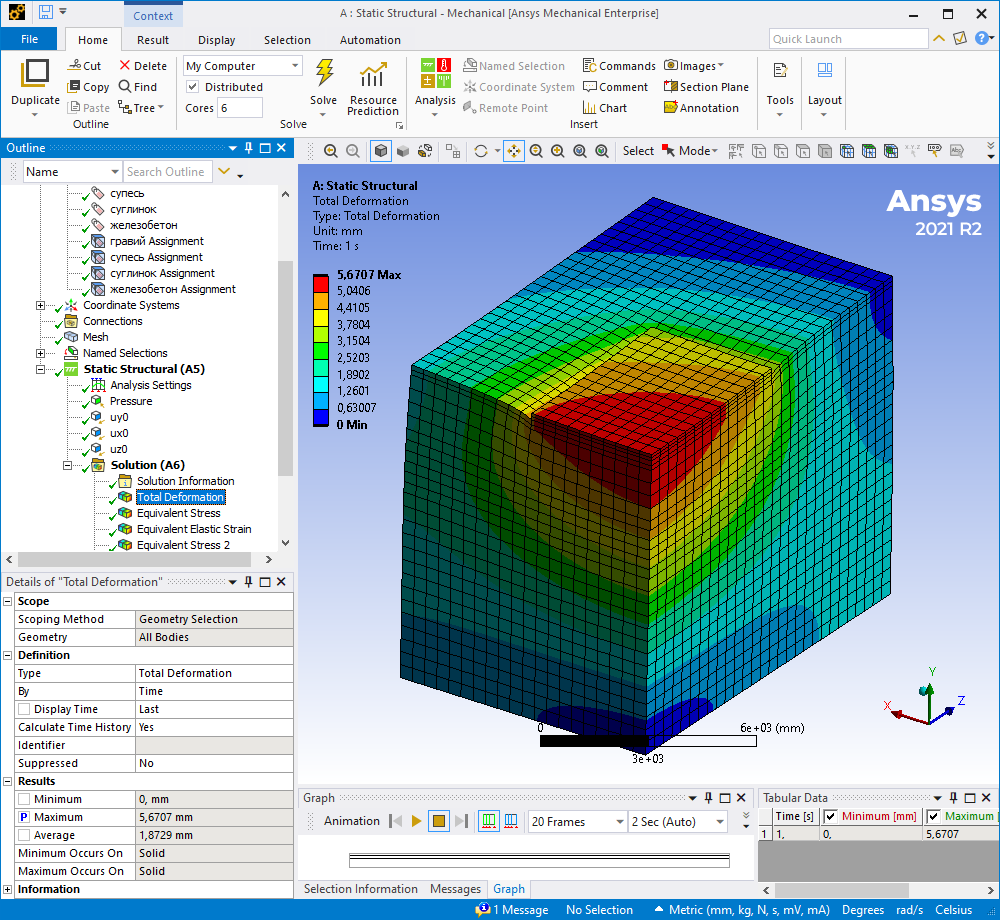
Task: Open the Selection Information tab
Action: coord(360,889)
